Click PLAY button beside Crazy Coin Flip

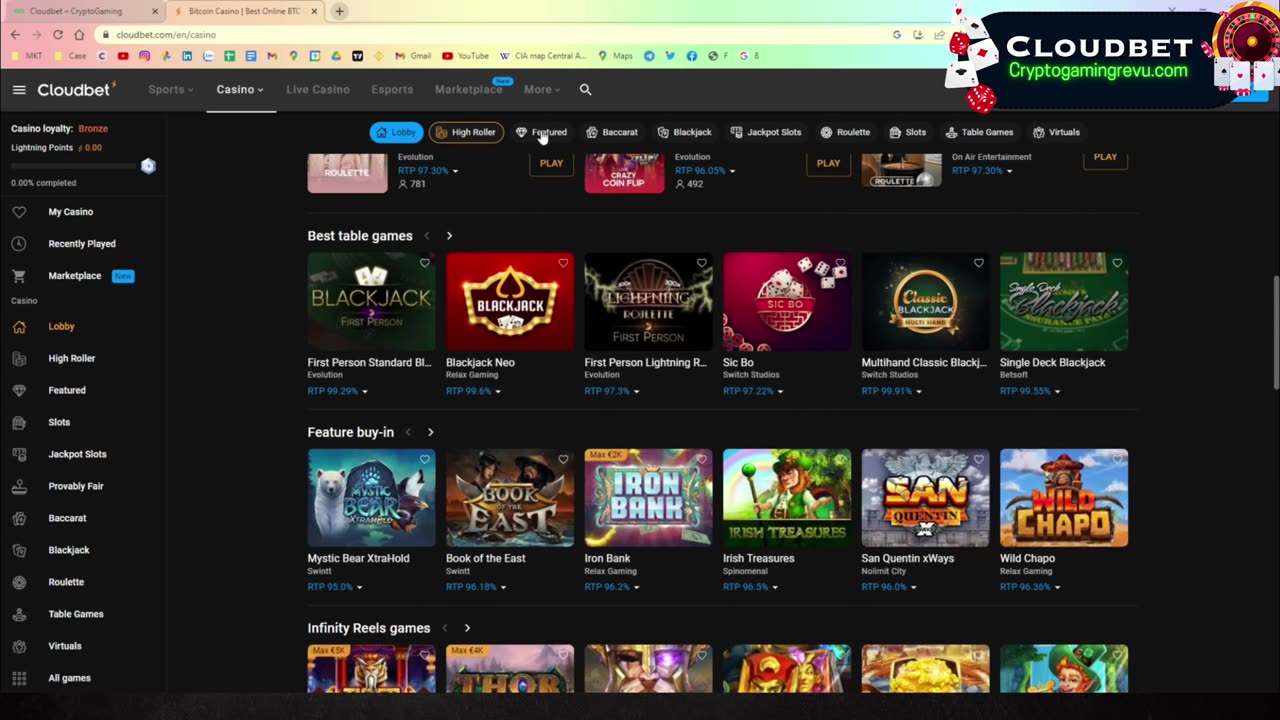point(828,164)
